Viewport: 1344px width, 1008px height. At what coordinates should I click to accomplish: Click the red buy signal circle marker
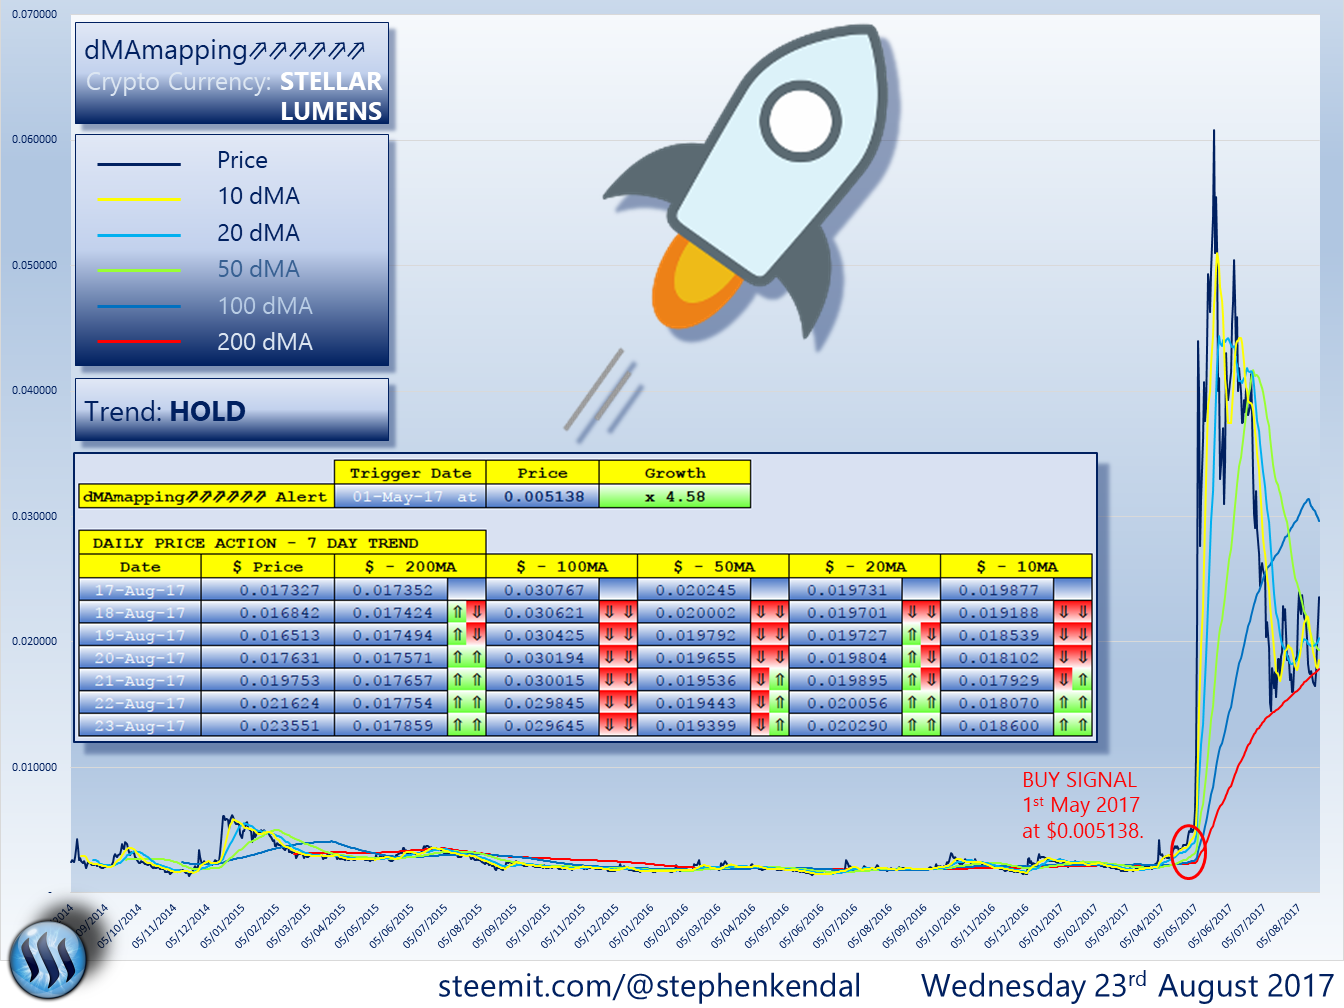pyautogui.click(x=1188, y=852)
